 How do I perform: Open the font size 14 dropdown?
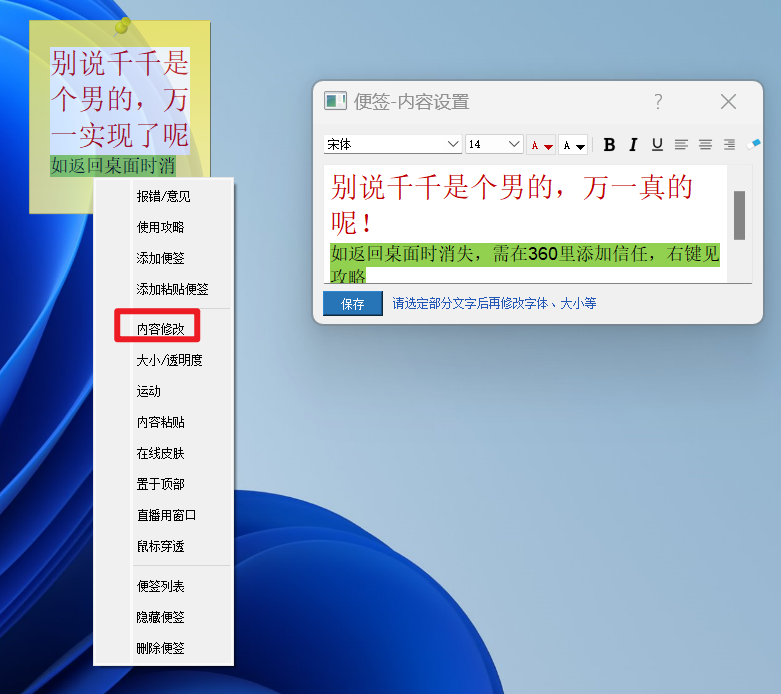tap(494, 144)
